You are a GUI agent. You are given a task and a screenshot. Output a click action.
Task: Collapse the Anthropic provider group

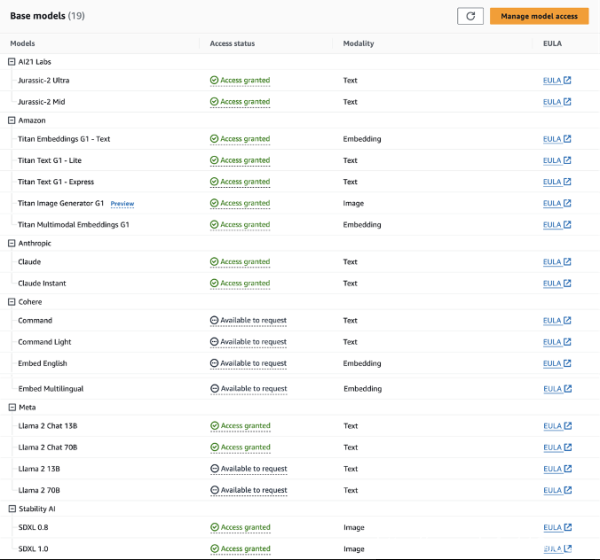[x=12, y=243]
